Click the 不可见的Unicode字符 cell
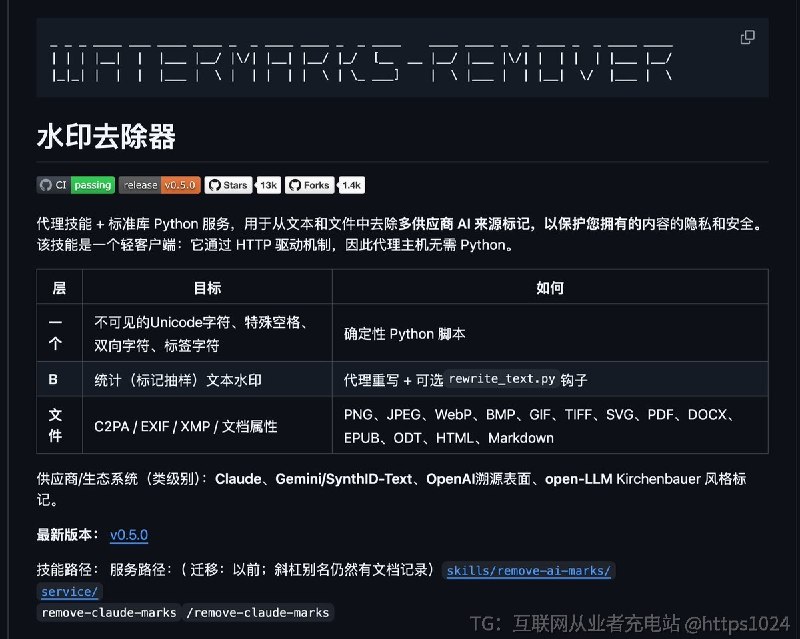This screenshot has height=639, width=800. [x=207, y=334]
